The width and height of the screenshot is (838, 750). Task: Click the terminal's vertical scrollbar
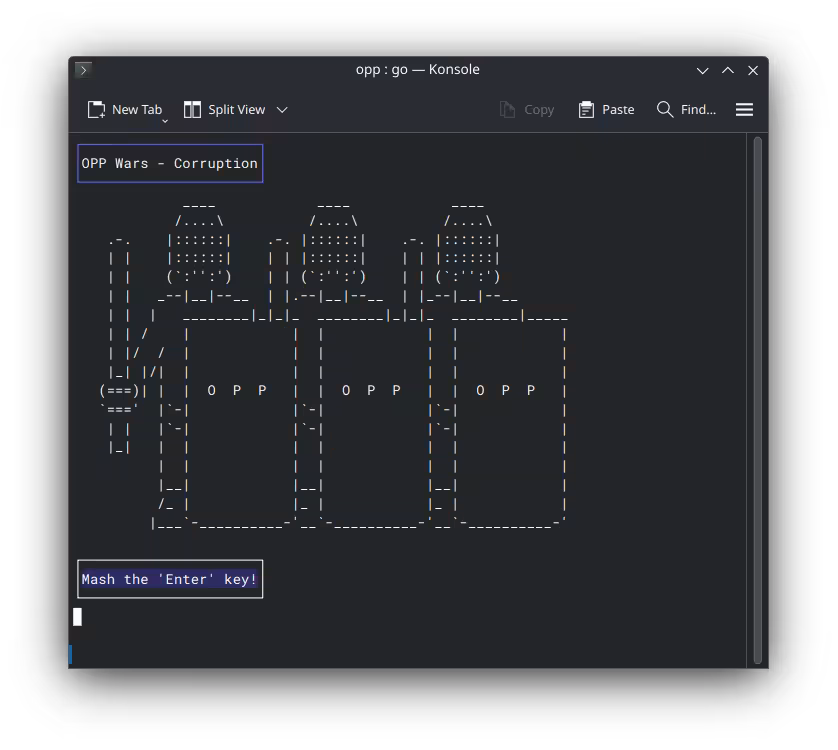pos(758,400)
